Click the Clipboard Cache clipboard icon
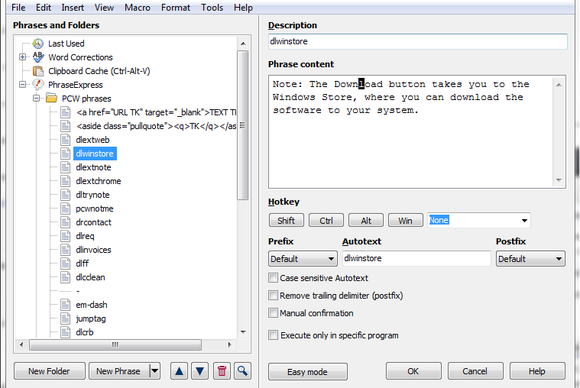580x388 pixels. click(x=38, y=71)
